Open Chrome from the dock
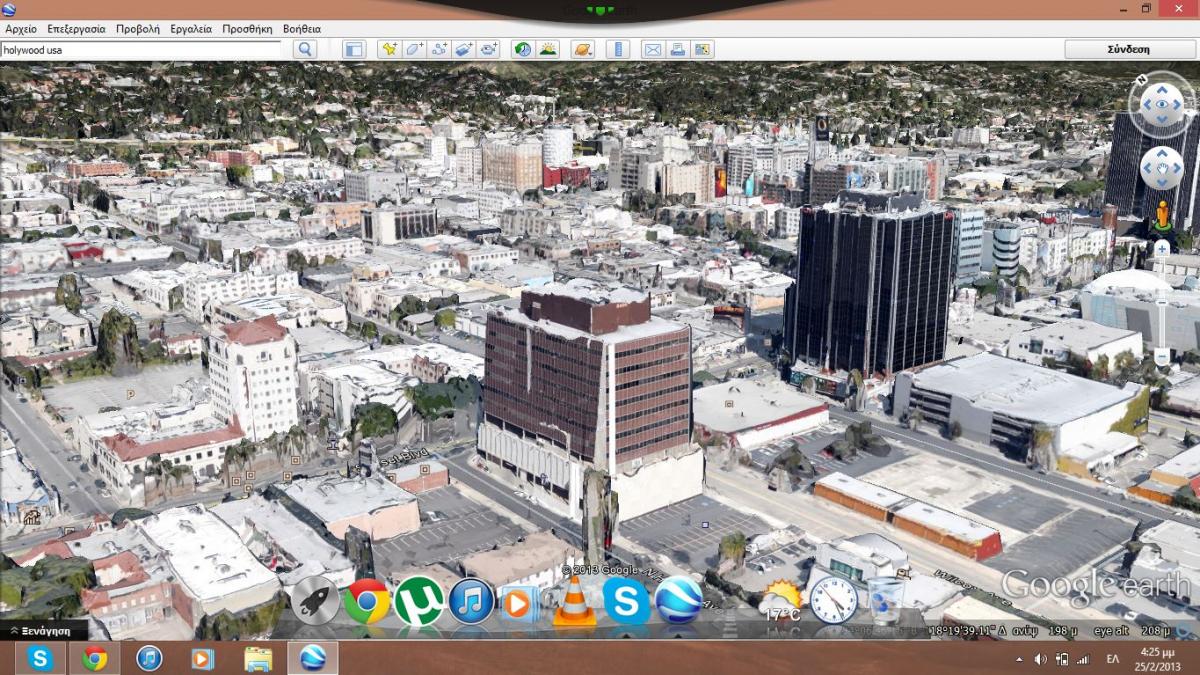1200x675 pixels. 367,602
